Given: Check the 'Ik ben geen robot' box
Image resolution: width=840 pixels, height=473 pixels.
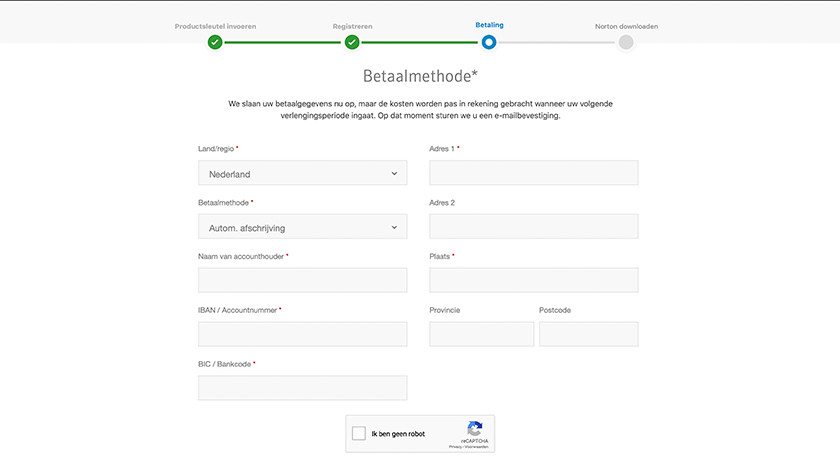Looking at the screenshot, I should (359, 434).
